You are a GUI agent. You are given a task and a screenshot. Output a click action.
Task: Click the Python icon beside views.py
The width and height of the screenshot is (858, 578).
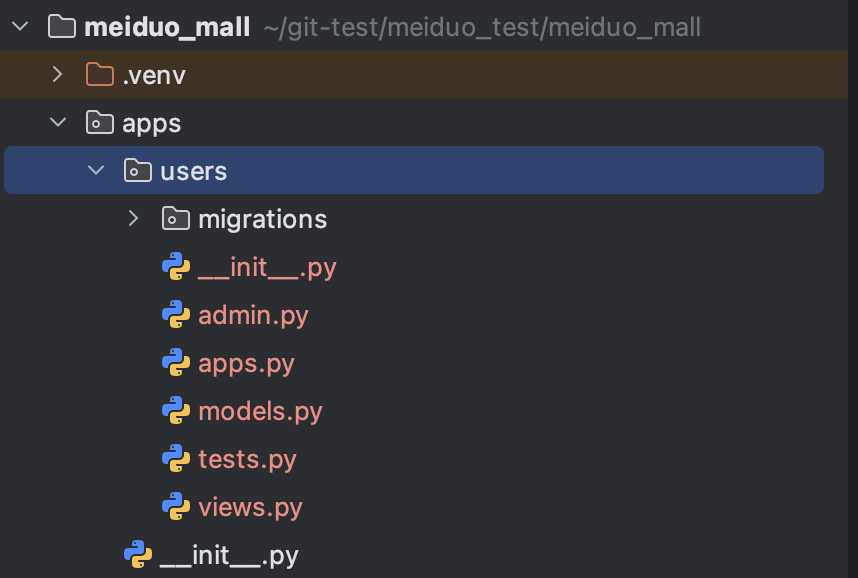[x=176, y=507]
